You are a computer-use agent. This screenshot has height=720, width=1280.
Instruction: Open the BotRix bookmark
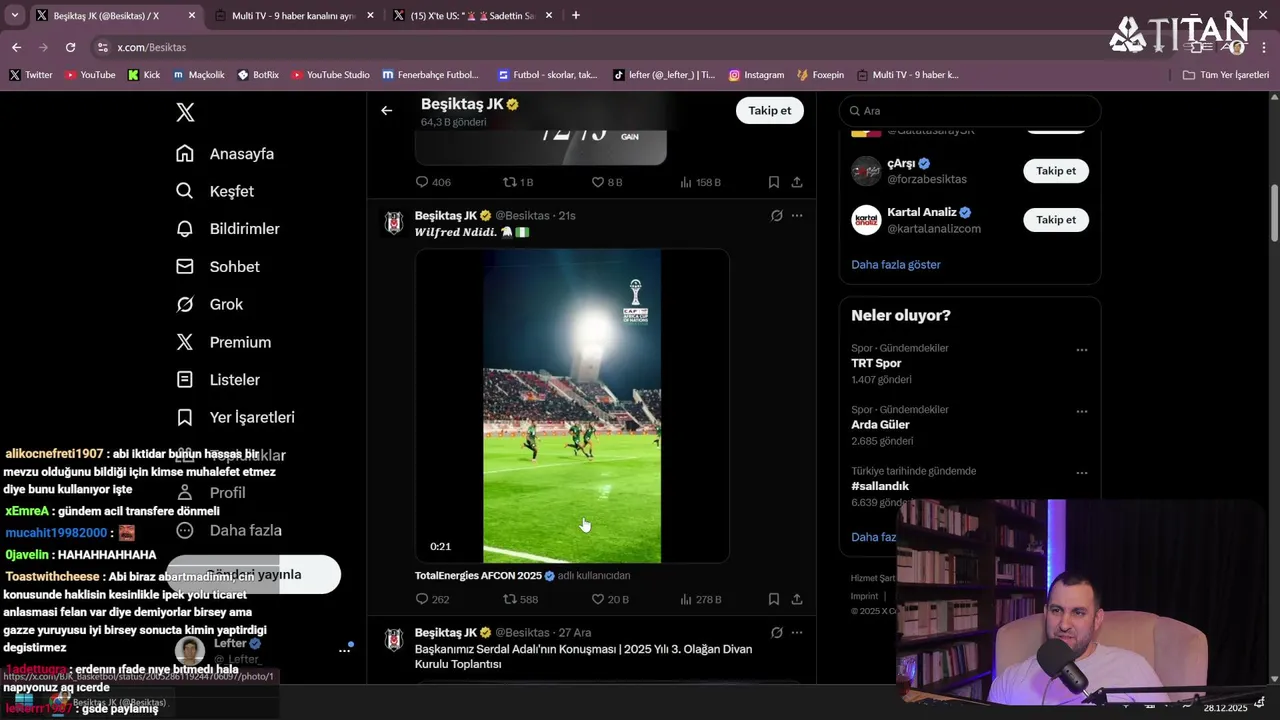(x=258, y=75)
